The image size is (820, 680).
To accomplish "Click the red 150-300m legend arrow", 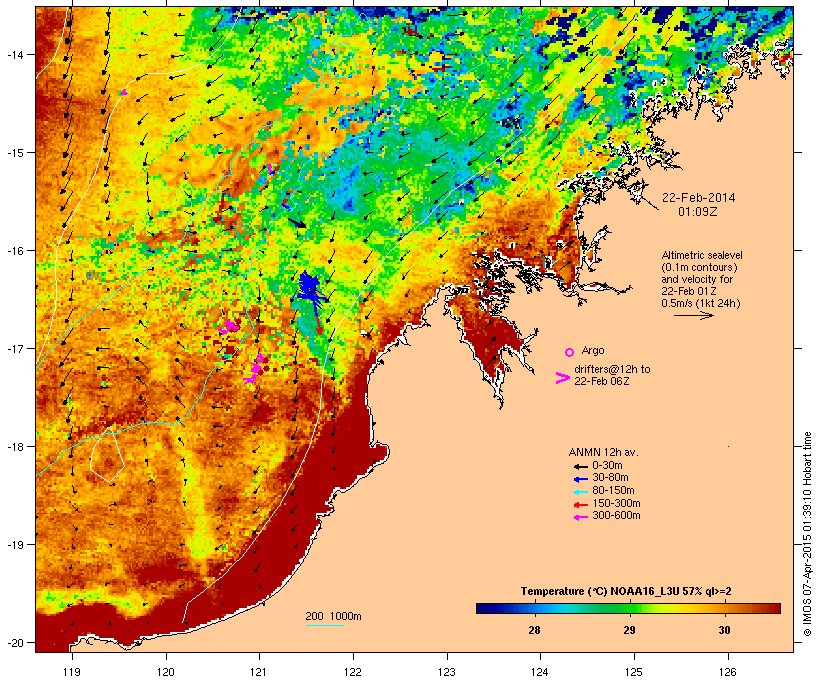I will tap(580, 504).
